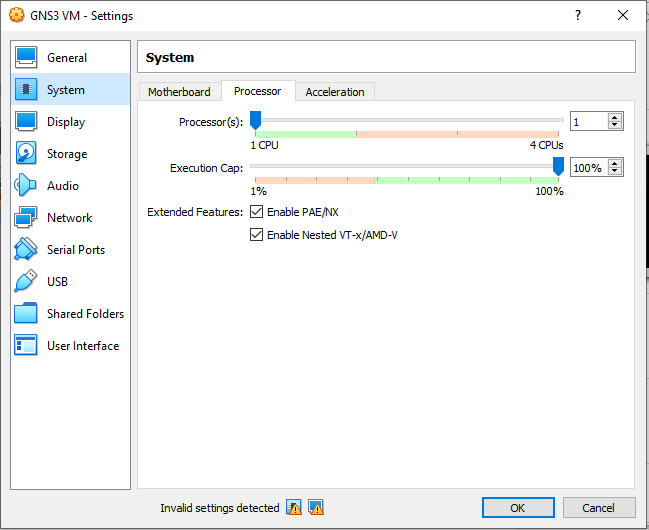Decrease processor count with down arrow
The width and height of the screenshot is (649, 530).
pos(615,125)
